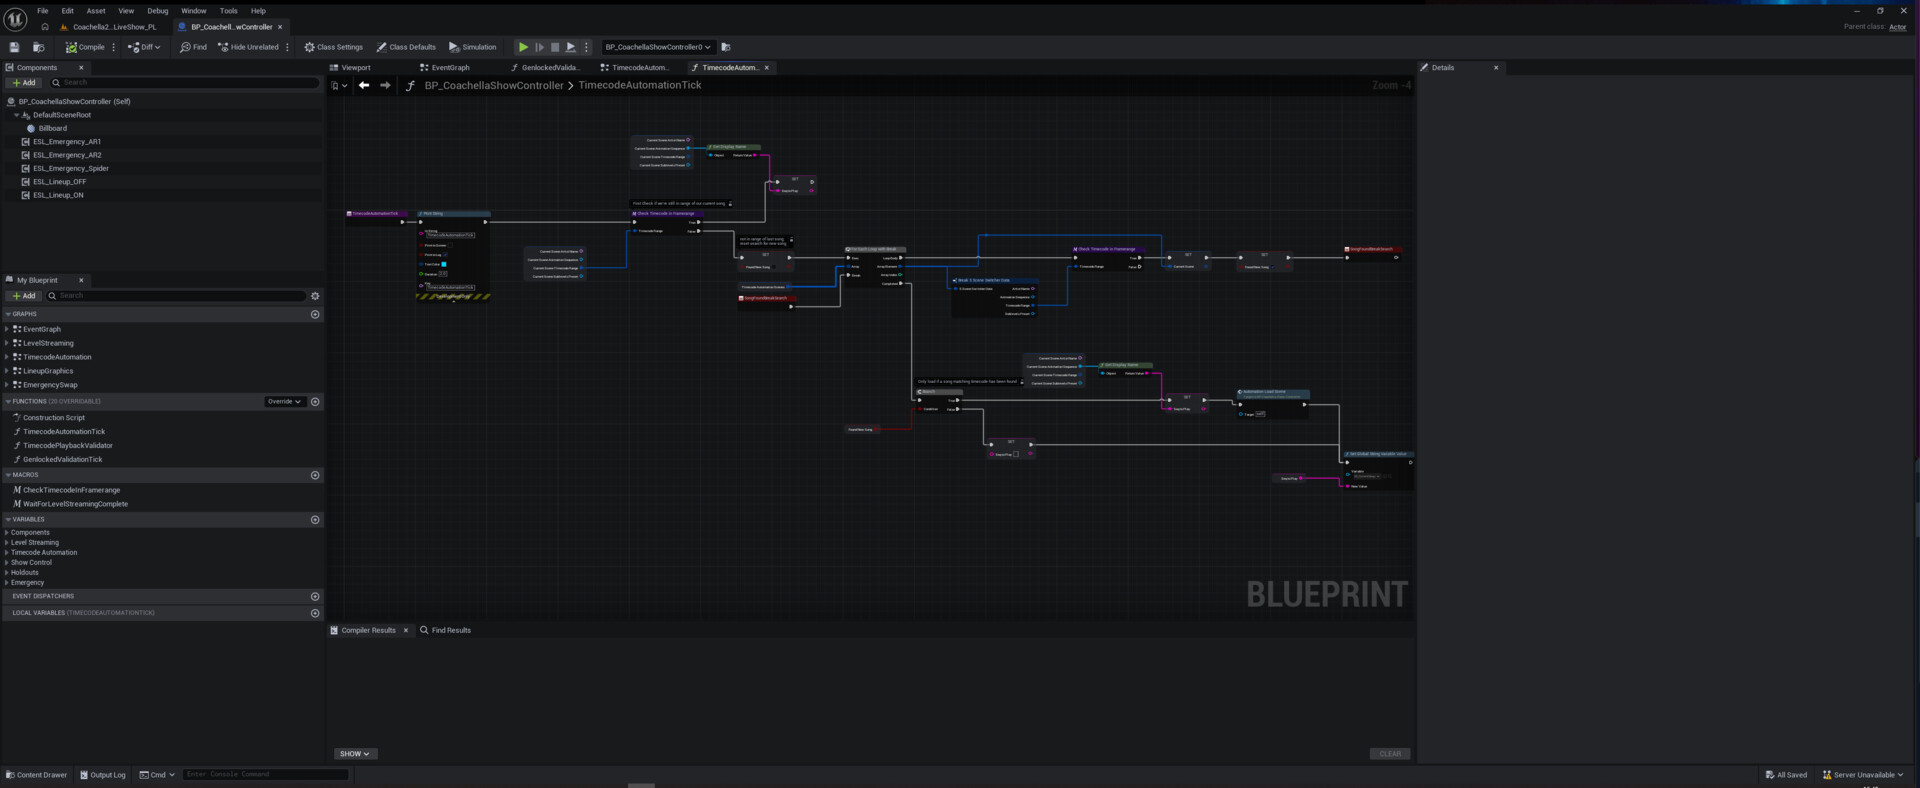
Task: Open the Debug menu
Action: point(158,11)
